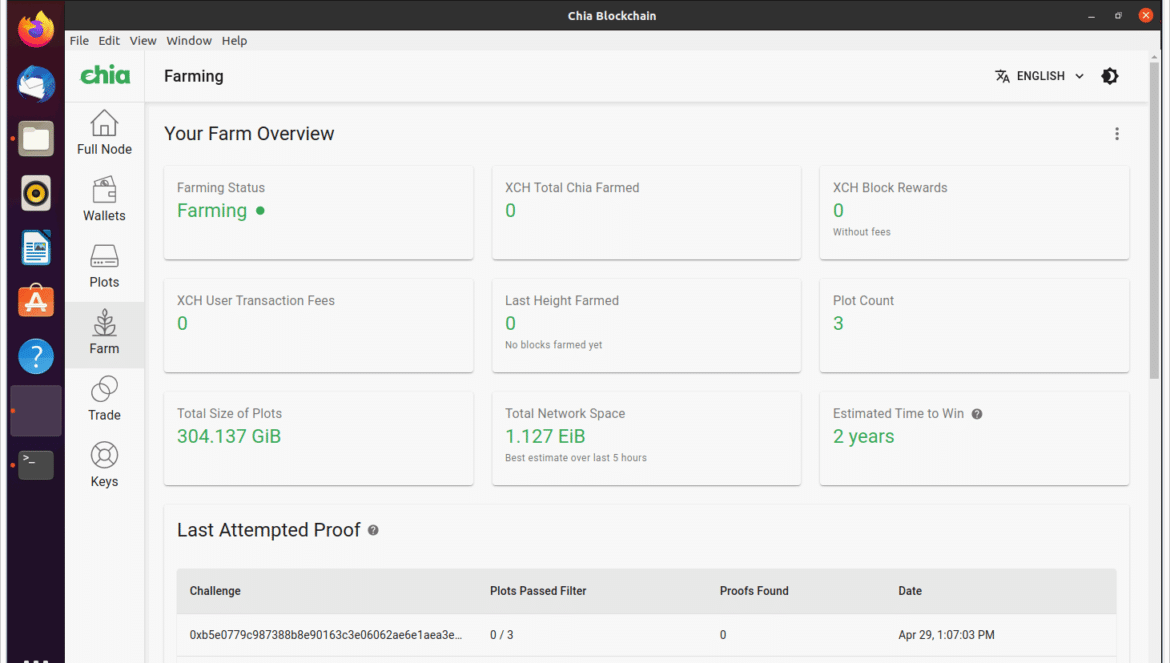Click the 0 / 3 plots passed cell
Screen dimensions: 1170x663
501,635
